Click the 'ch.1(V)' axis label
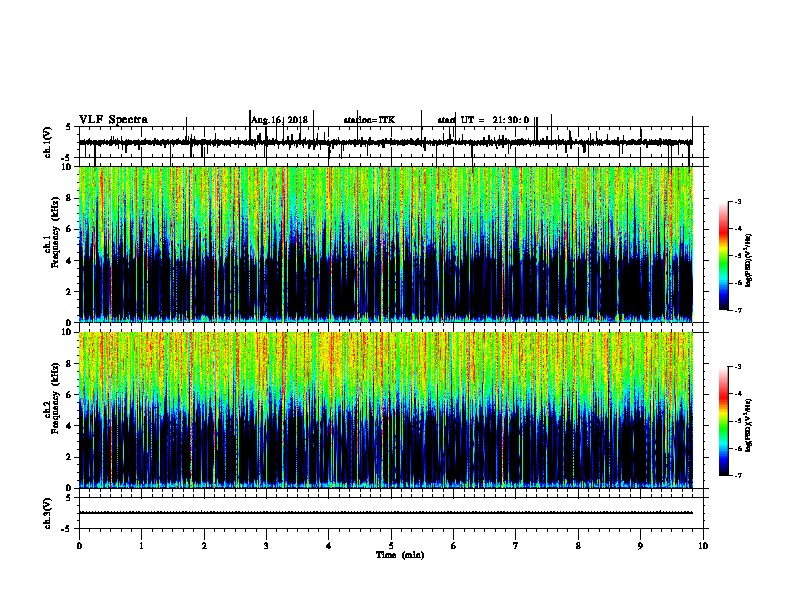 point(48,142)
